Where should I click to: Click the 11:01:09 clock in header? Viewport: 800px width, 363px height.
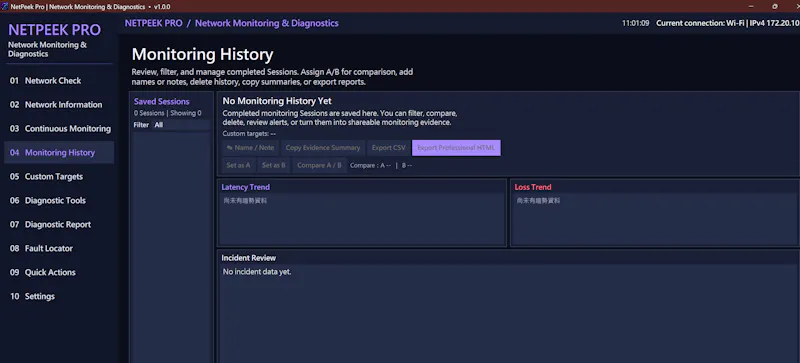click(635, 23)
